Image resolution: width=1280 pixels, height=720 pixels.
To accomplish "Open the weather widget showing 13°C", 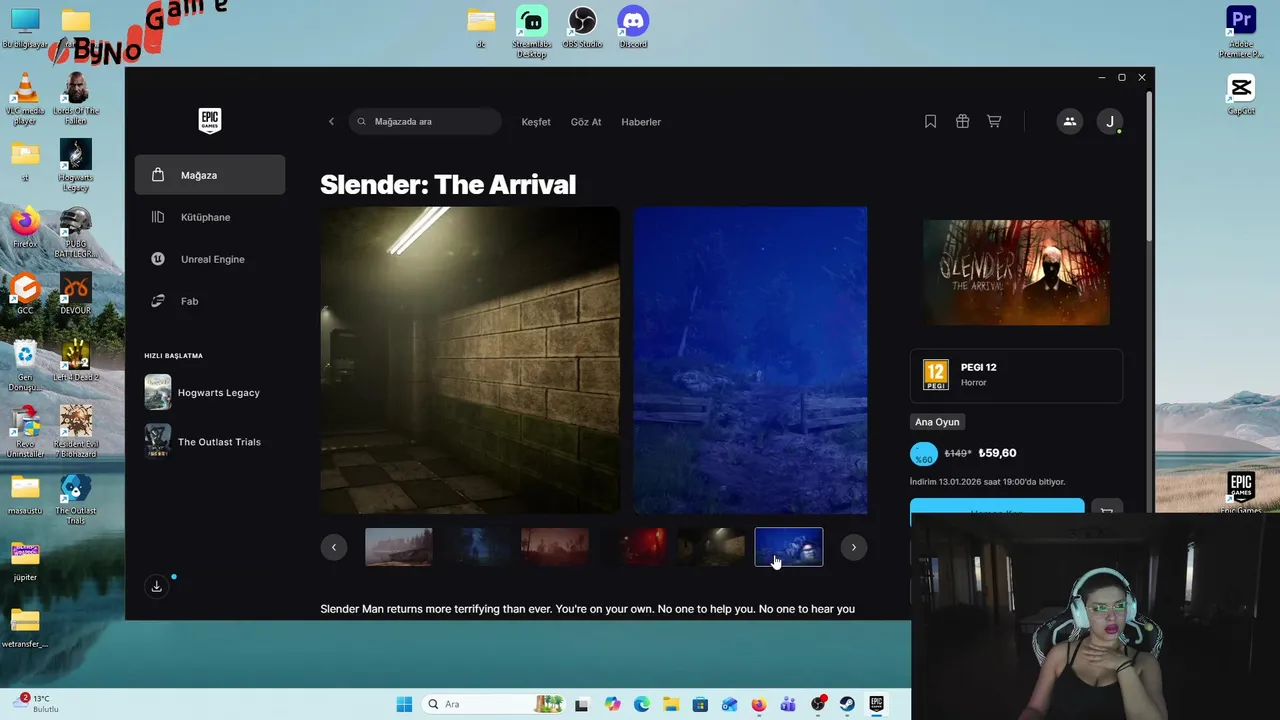I will [x=36, y=703].
